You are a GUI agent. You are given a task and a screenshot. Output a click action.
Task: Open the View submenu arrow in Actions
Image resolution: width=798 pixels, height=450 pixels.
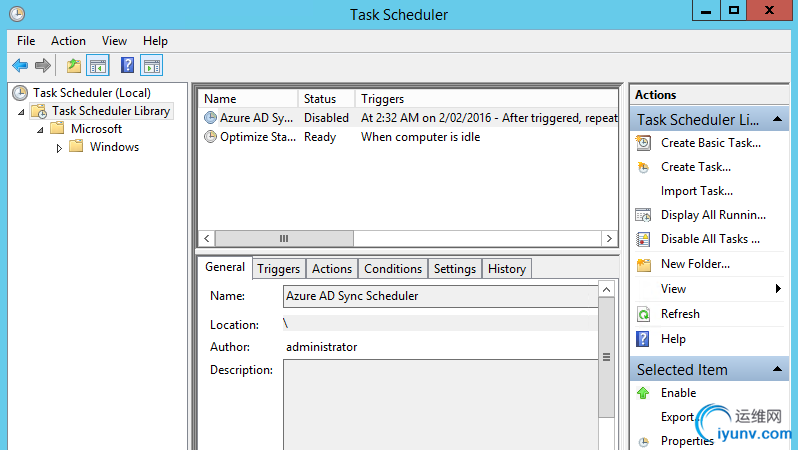[778, 289]
